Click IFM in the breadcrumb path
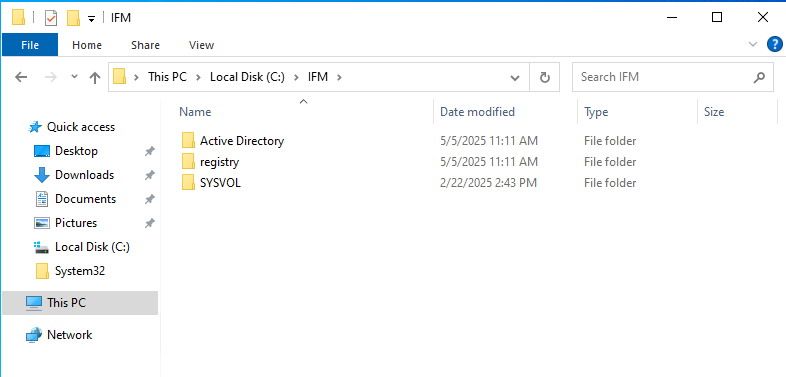The width and height of the screenshot is (786, 377). click(x=317, y=77)
